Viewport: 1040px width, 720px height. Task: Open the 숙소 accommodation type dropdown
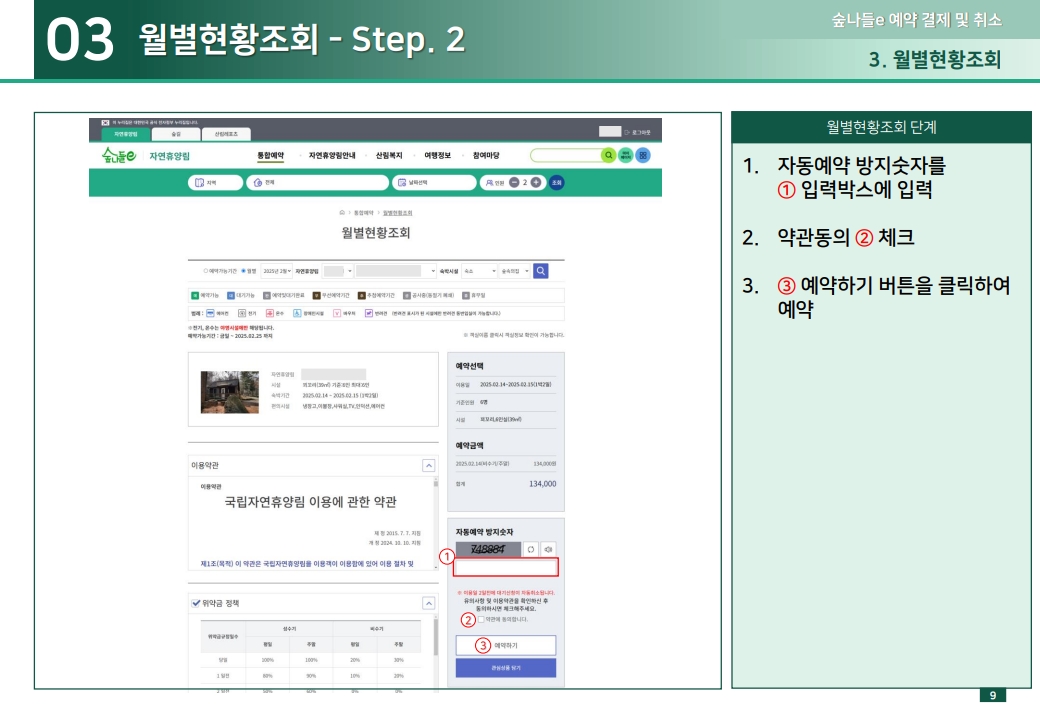tap(480, 271)
